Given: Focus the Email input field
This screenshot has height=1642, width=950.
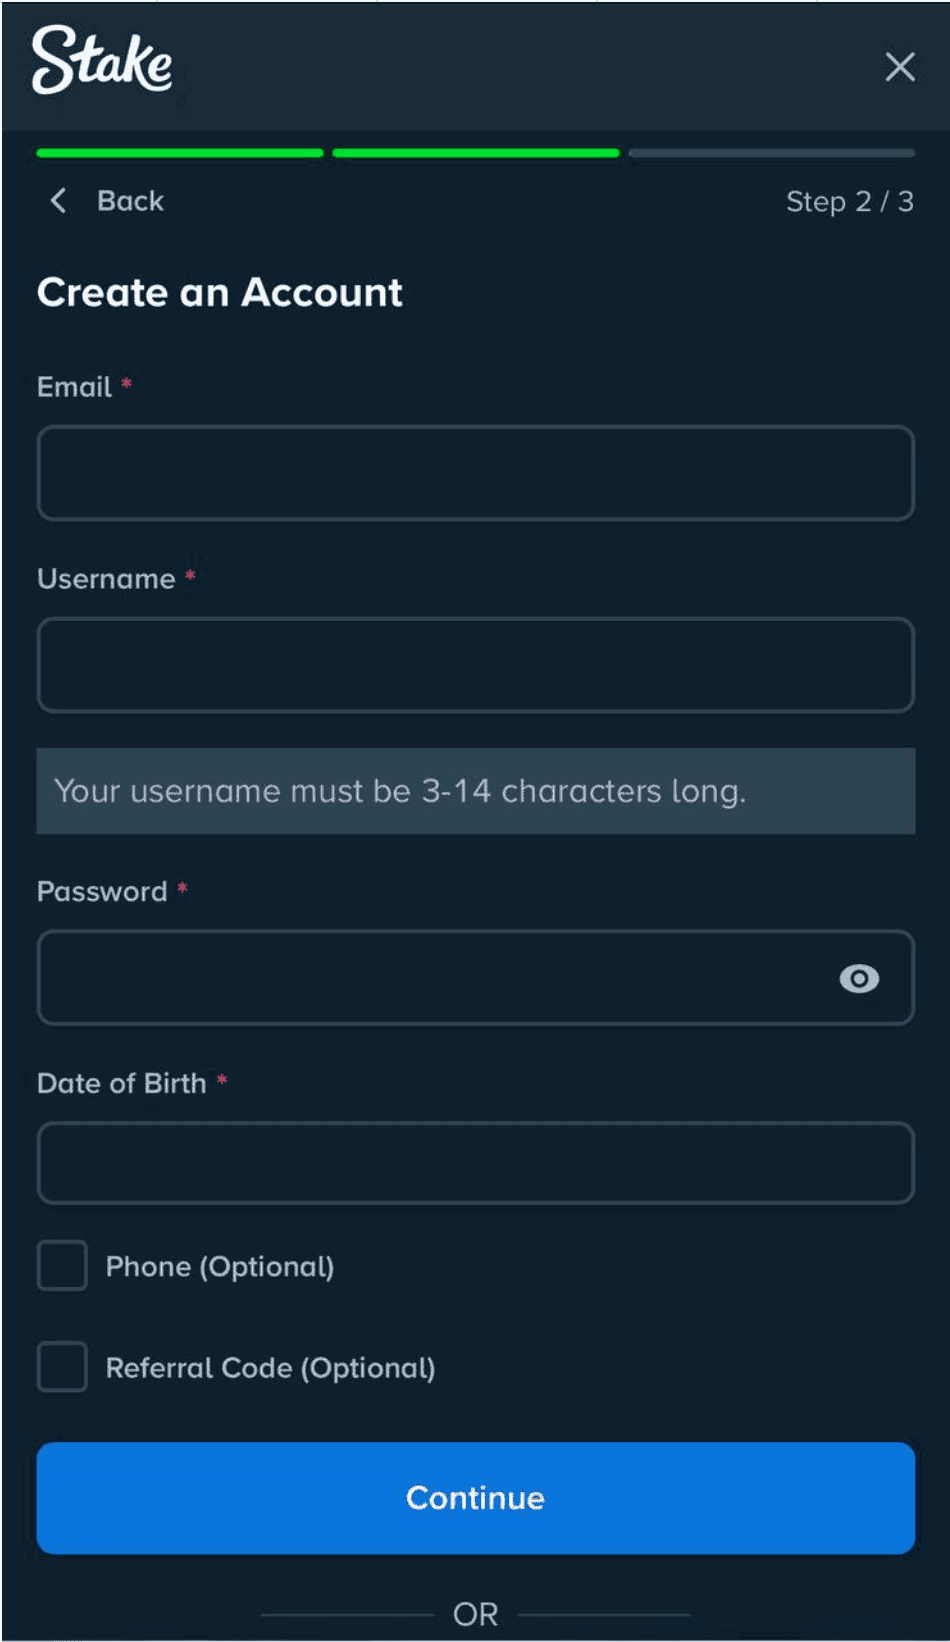Looking at the screenshot, I should (x=475, y=473).
